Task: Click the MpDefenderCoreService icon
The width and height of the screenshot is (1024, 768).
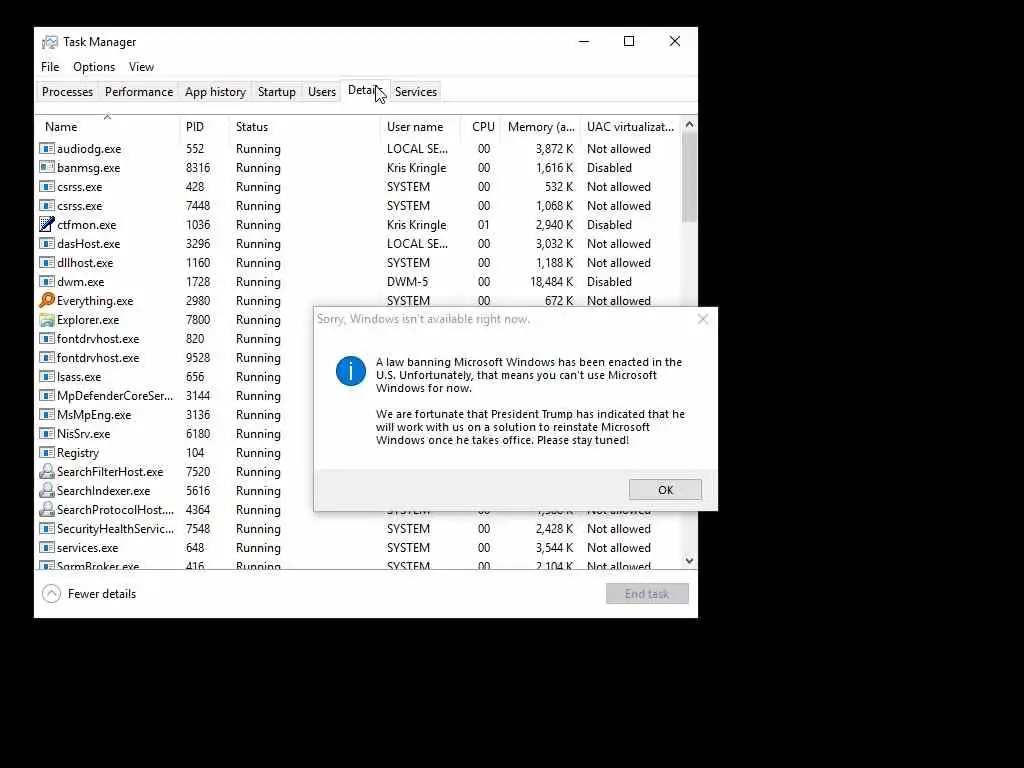Action: [46, 396]
